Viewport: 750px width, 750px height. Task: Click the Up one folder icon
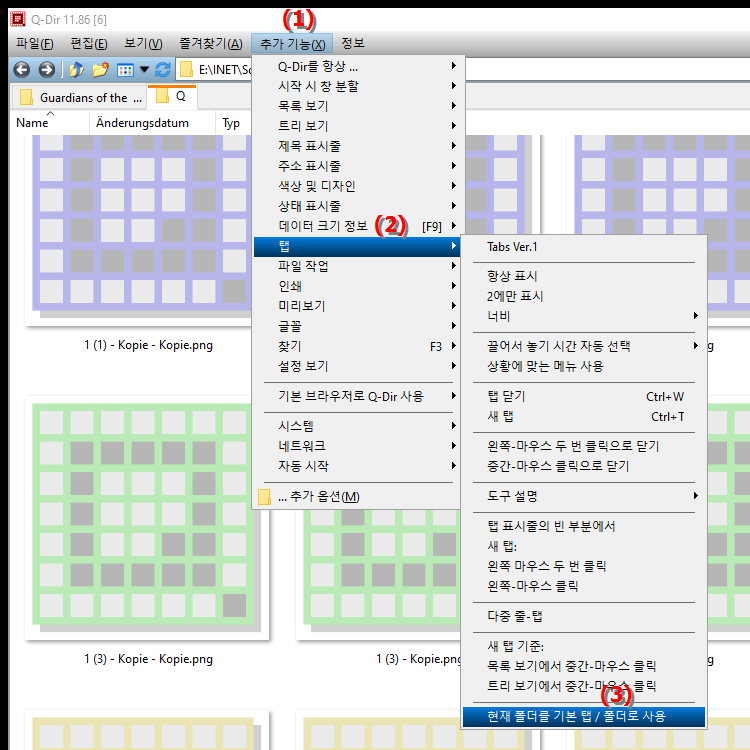click(76, 70)
